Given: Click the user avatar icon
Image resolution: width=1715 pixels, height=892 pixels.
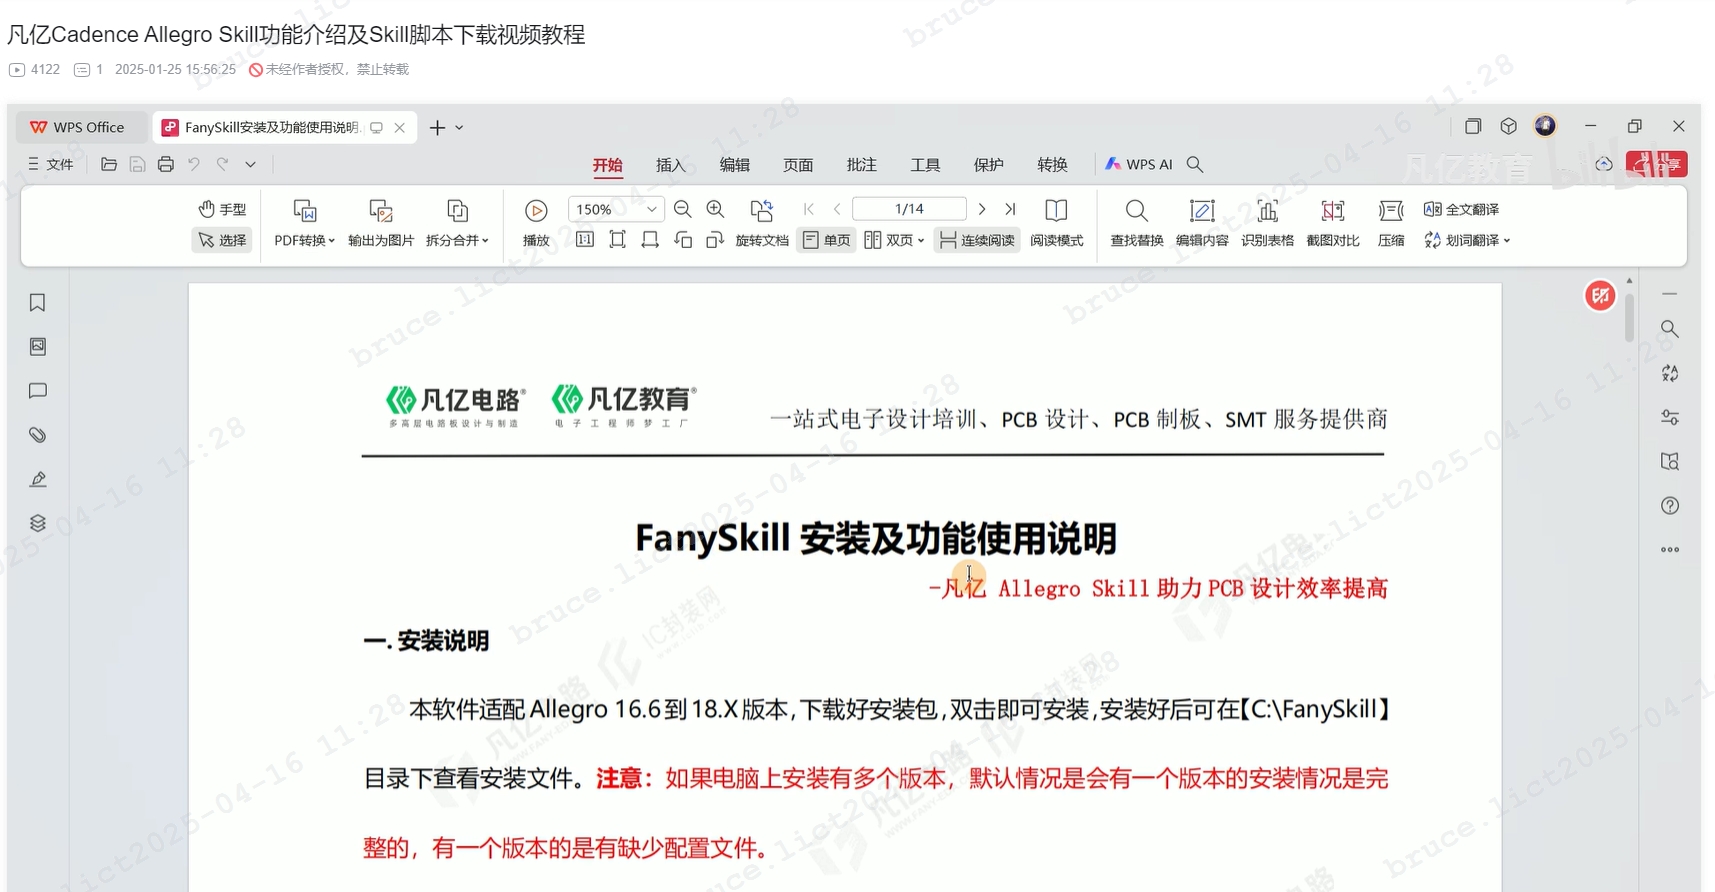Looking at the screenshot, I should 1545,126.
